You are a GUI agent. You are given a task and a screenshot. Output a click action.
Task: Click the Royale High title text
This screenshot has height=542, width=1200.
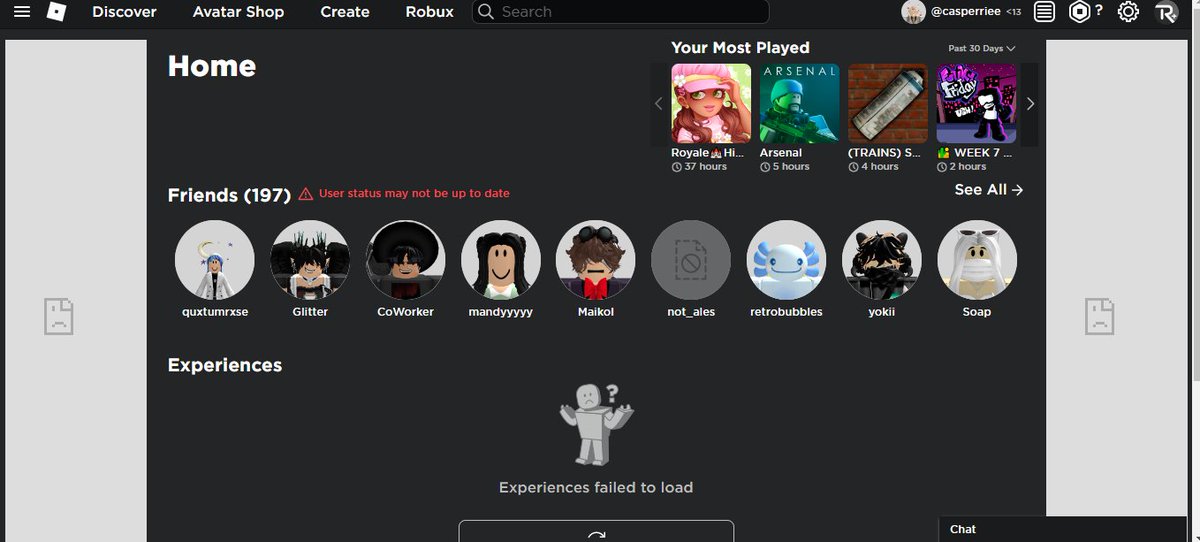tap(709, 153)
